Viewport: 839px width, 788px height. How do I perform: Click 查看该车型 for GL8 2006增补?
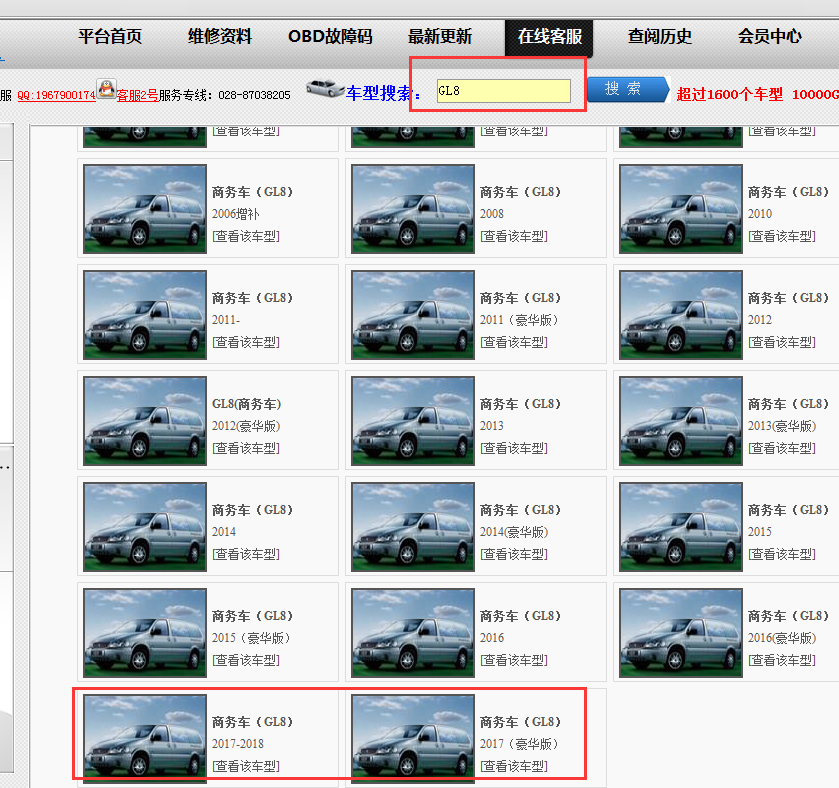tap(246, 236)
